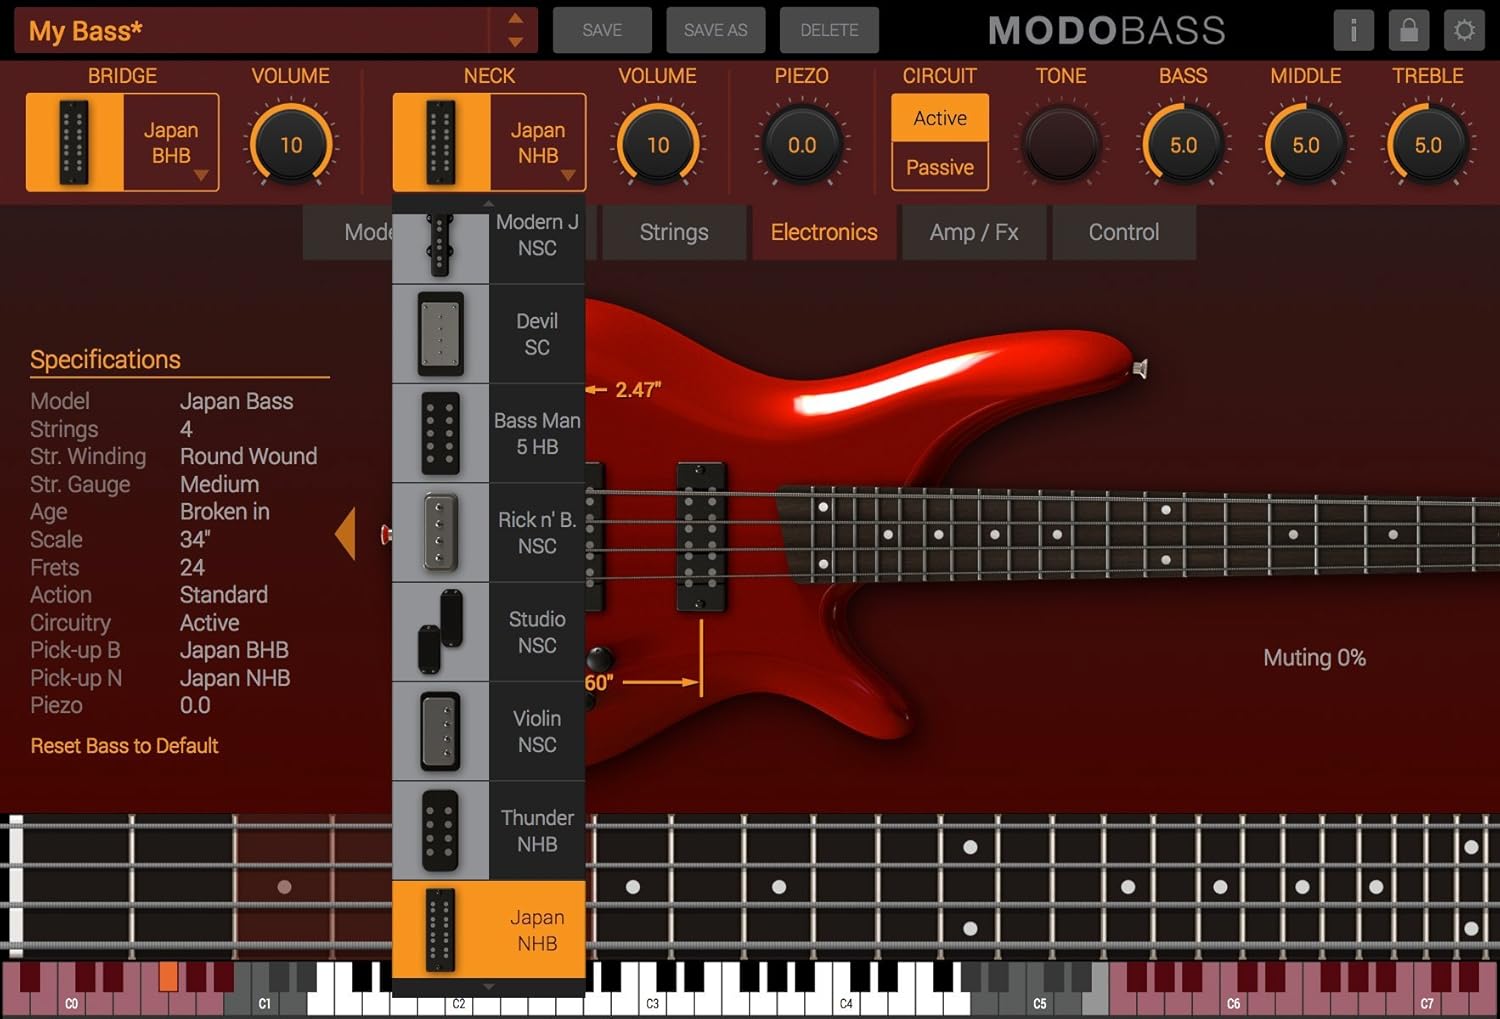Click the info icon in the top bar
The image size is (1500, 1019).
1353,30
